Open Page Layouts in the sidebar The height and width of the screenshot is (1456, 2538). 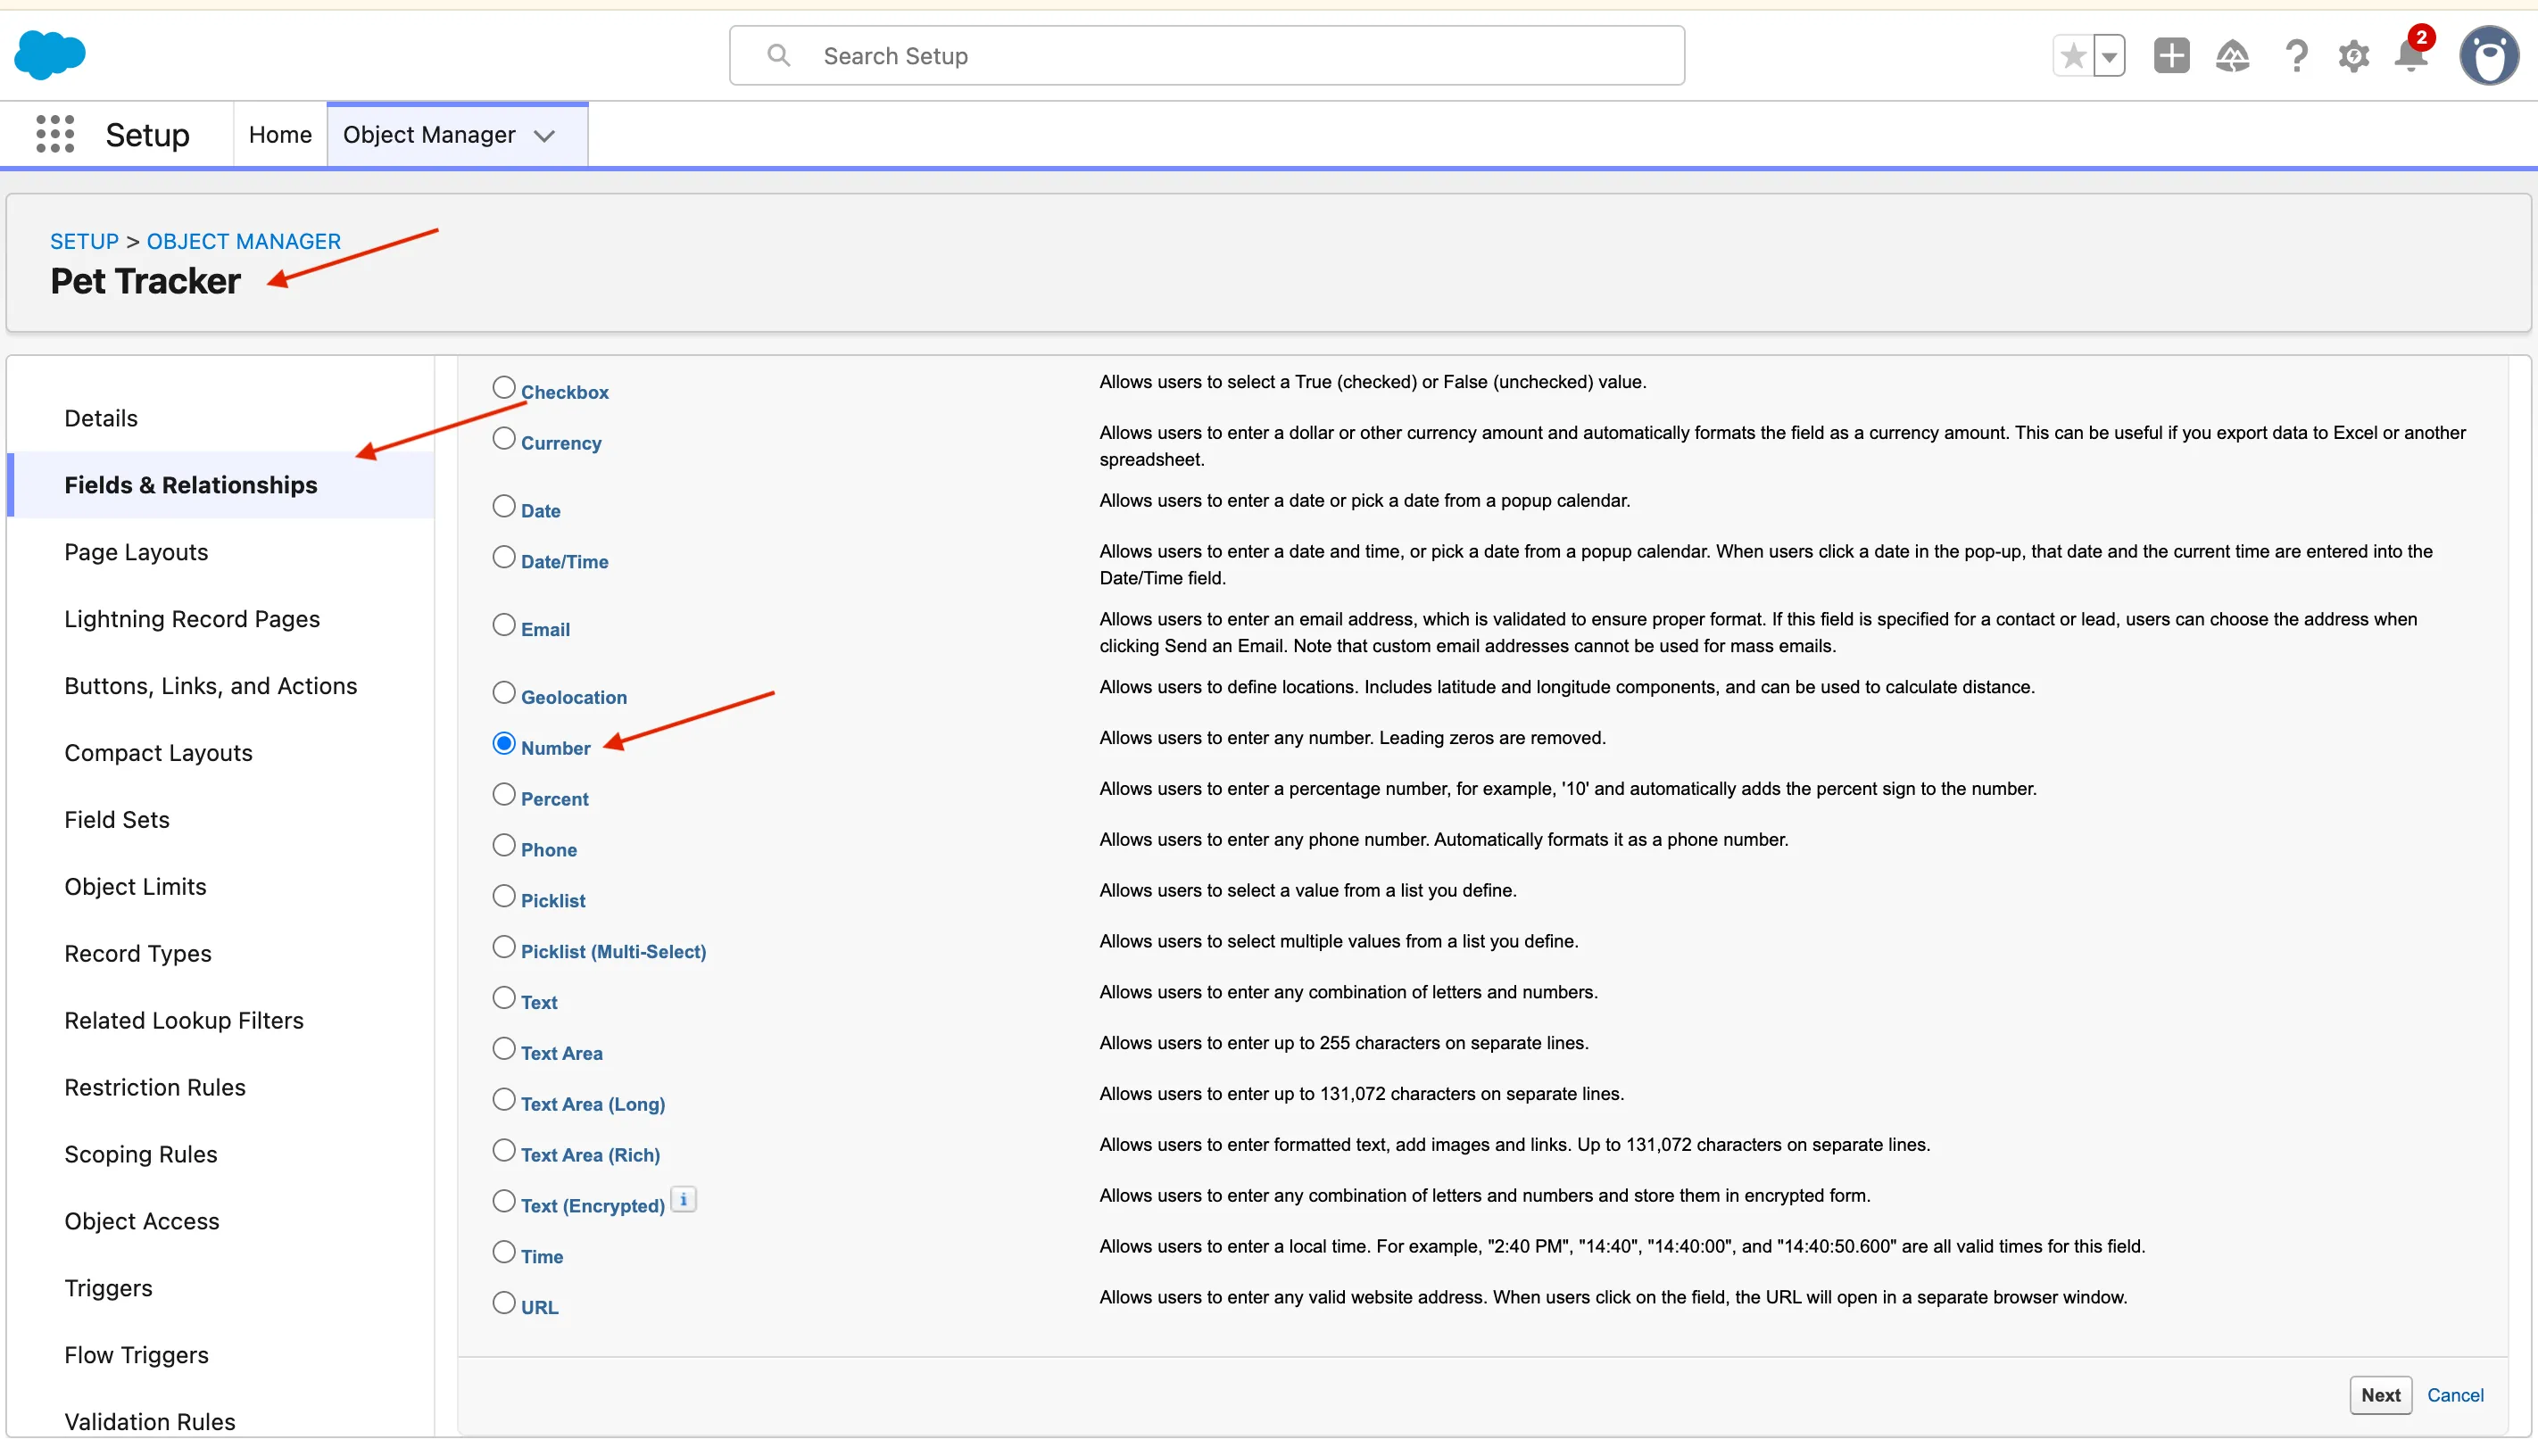pos(136,552)
